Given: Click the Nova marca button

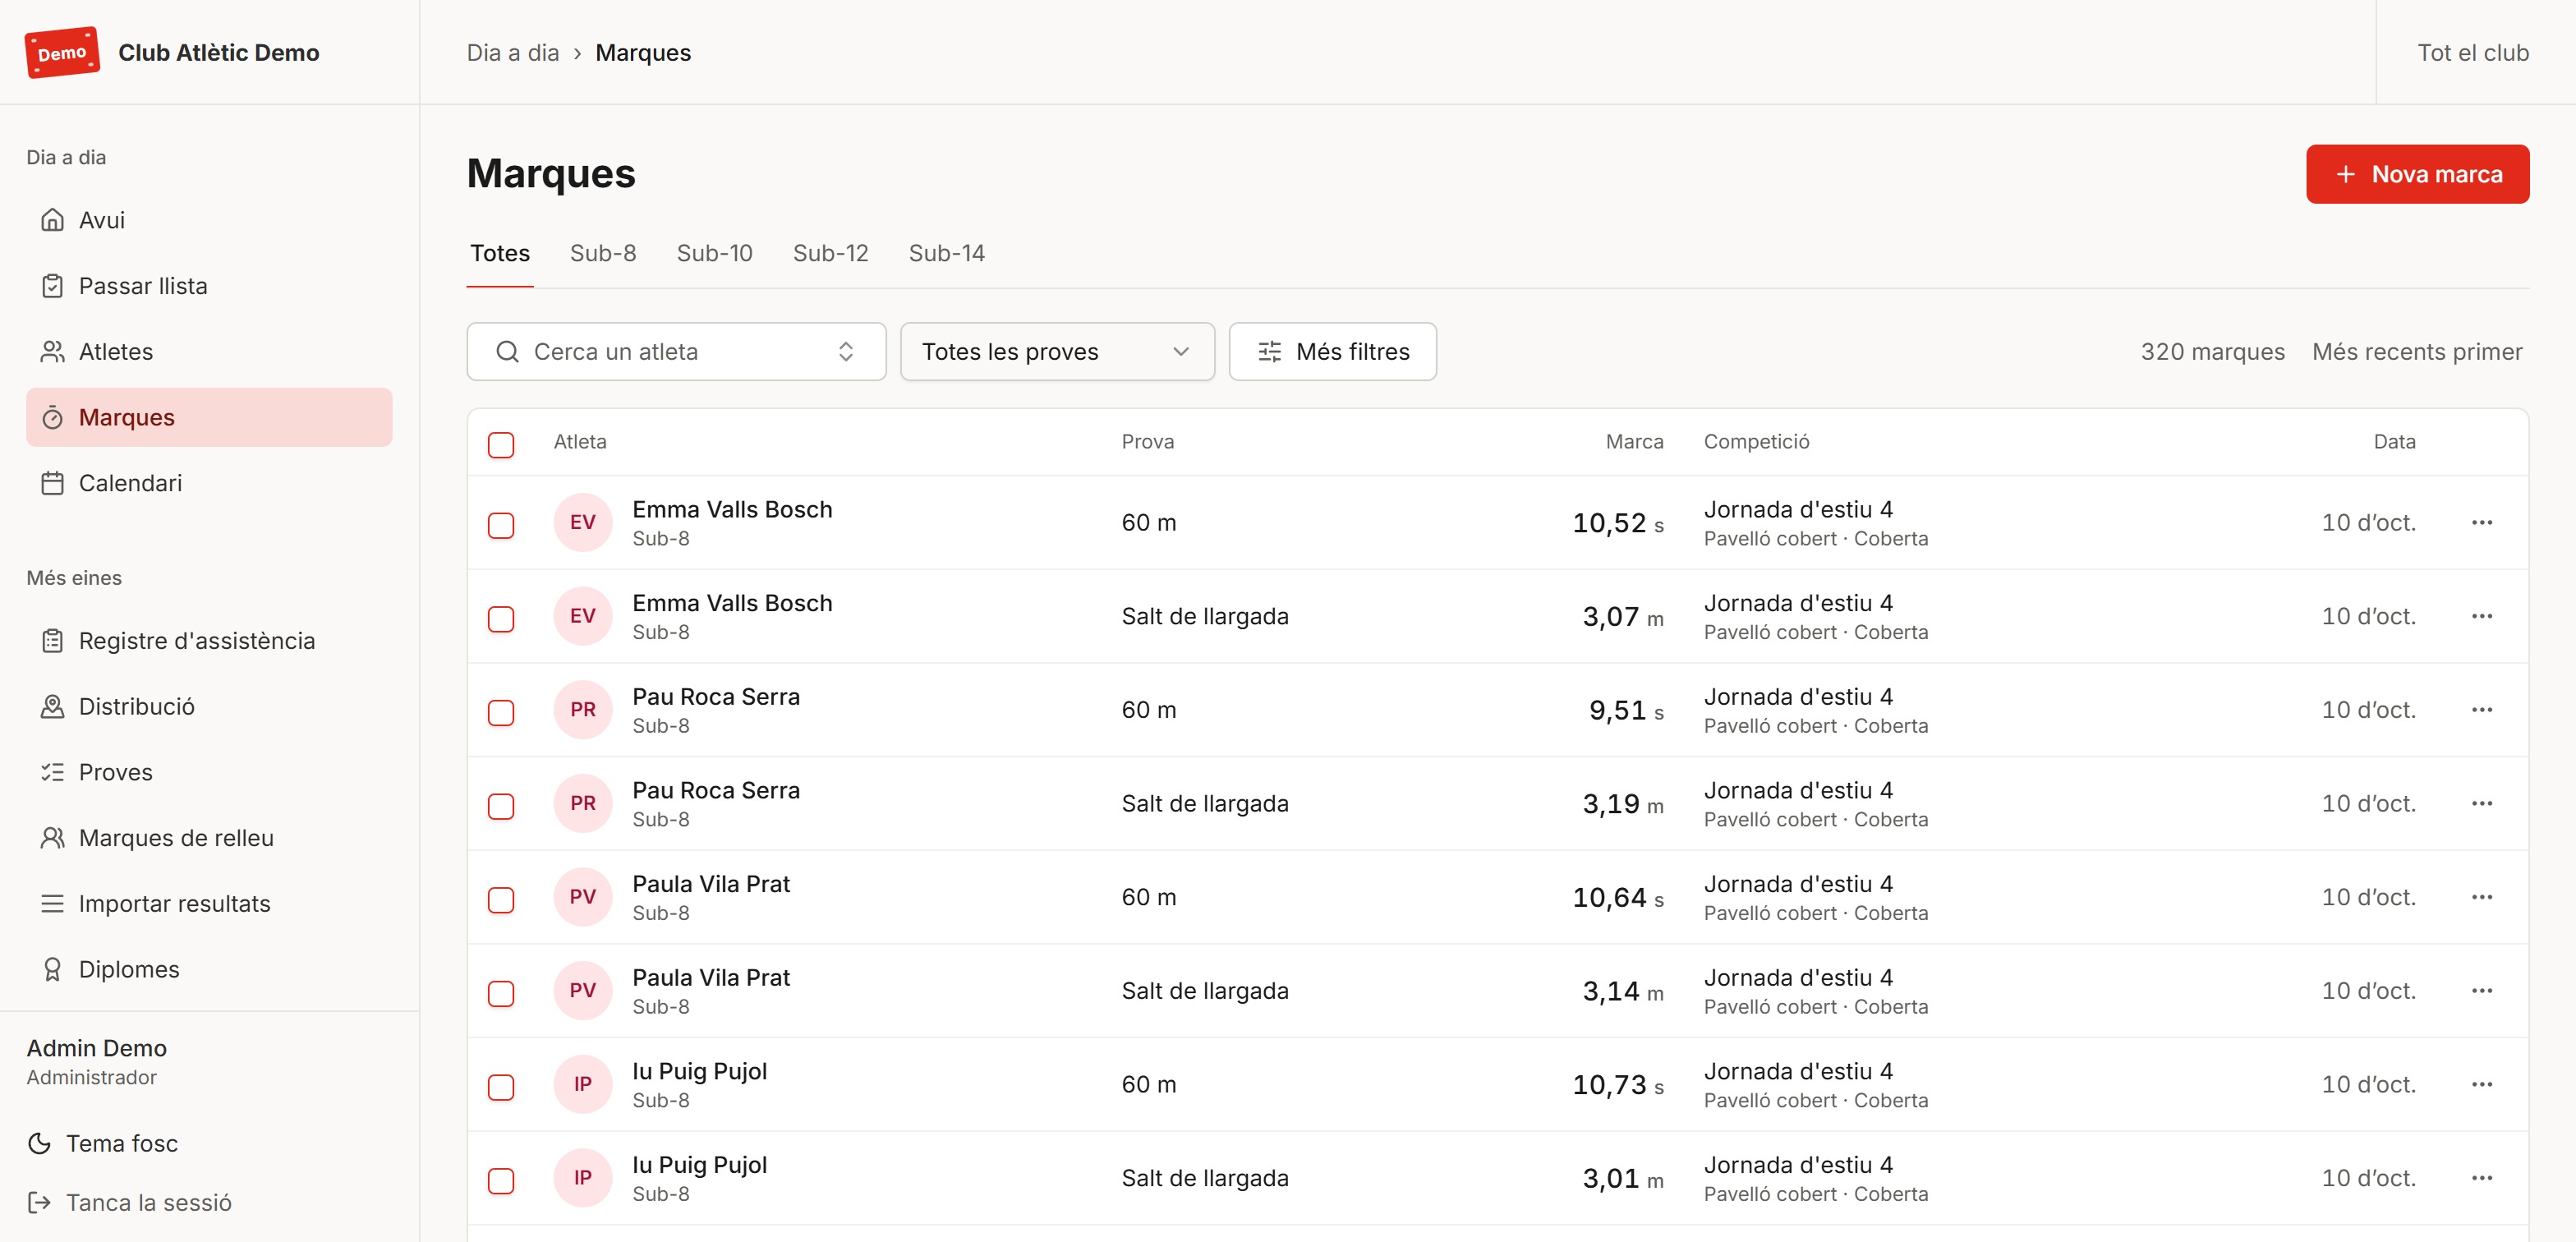Looking at the screenshot, I should click(2417, 174).
